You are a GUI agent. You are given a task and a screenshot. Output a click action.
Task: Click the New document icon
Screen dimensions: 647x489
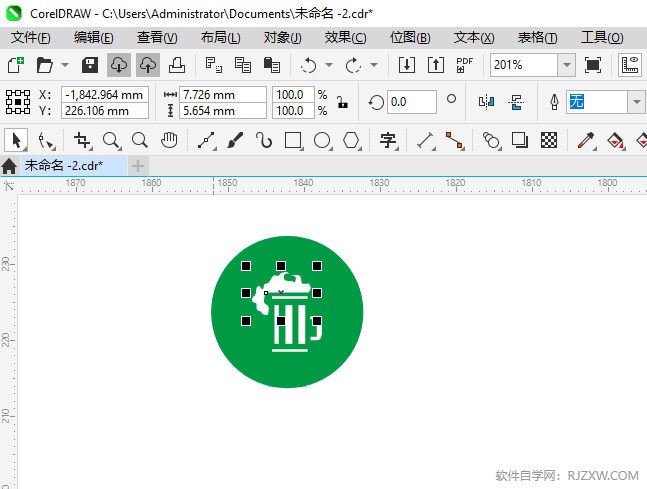tap(16, 65)
